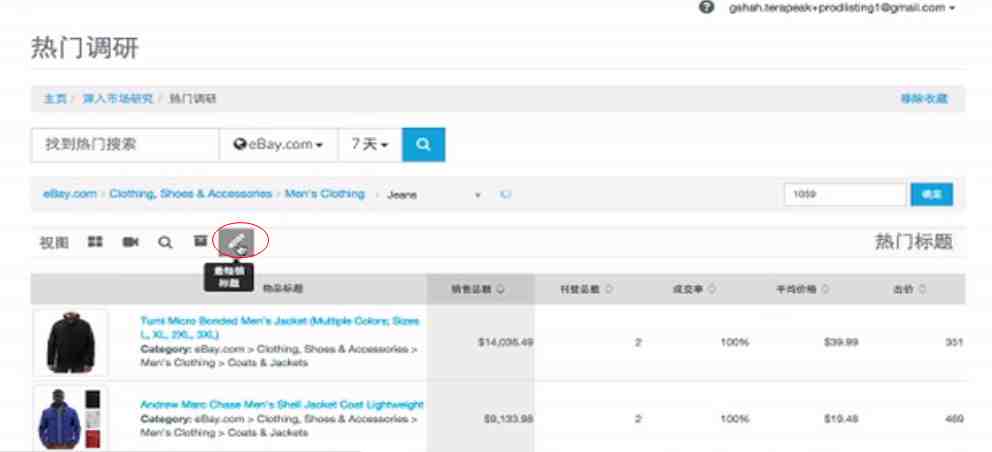Click the $9,133.98 sales value
The width and height of the screenshot is (992, 452).
pos(509,419)
